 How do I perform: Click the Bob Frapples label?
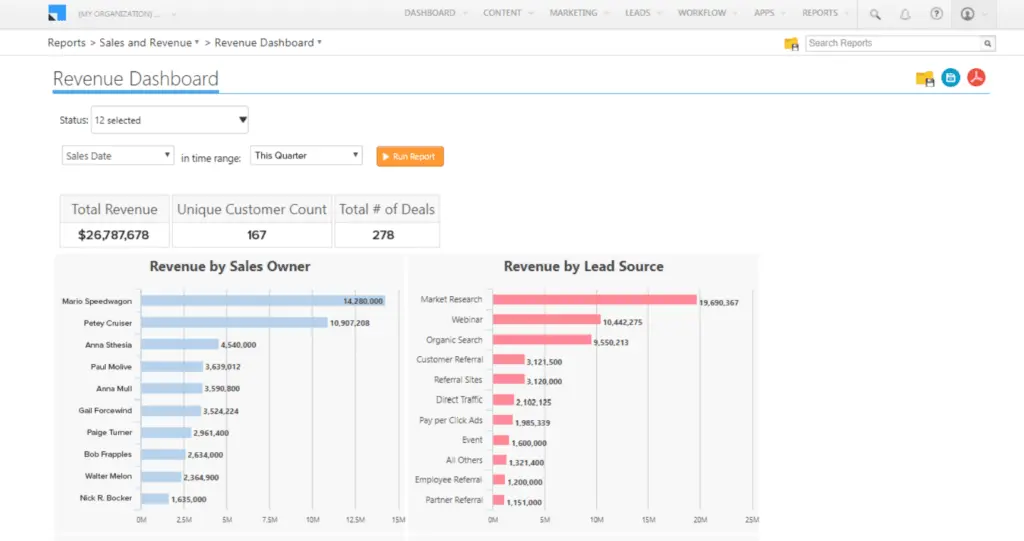pos(108,454)
